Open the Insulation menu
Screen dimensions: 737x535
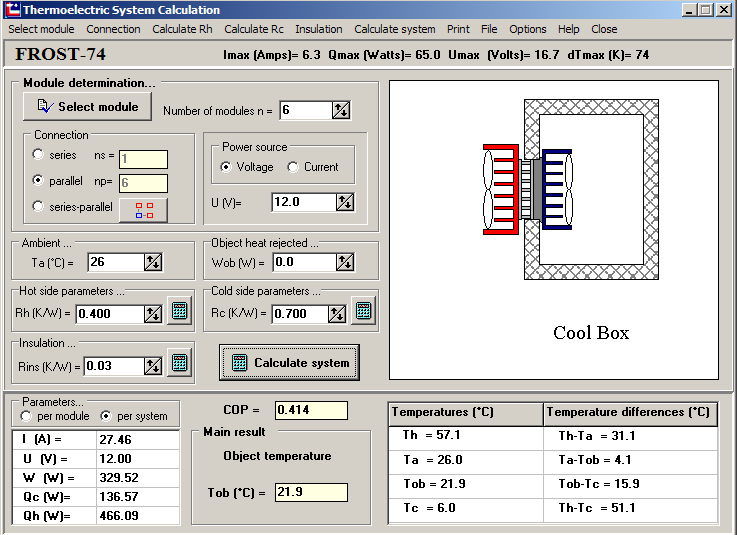pos(318,29)
